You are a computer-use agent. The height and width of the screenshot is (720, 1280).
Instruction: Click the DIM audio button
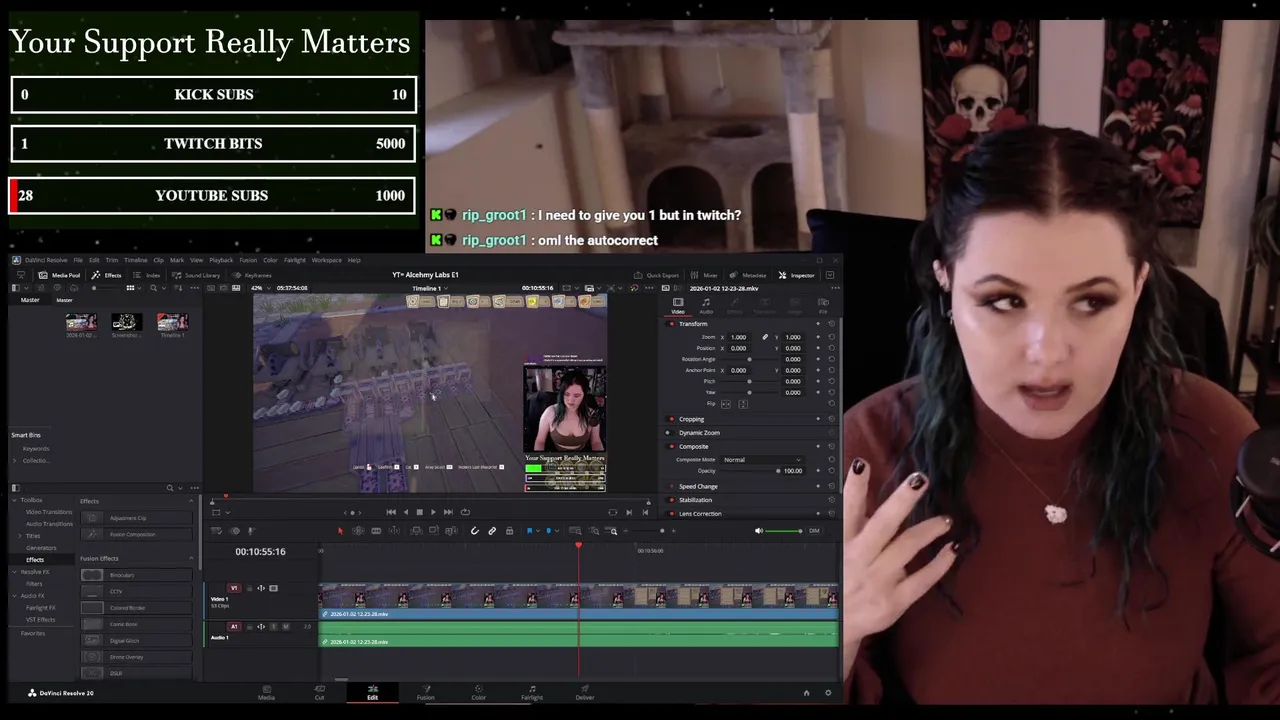pos(814,531)
